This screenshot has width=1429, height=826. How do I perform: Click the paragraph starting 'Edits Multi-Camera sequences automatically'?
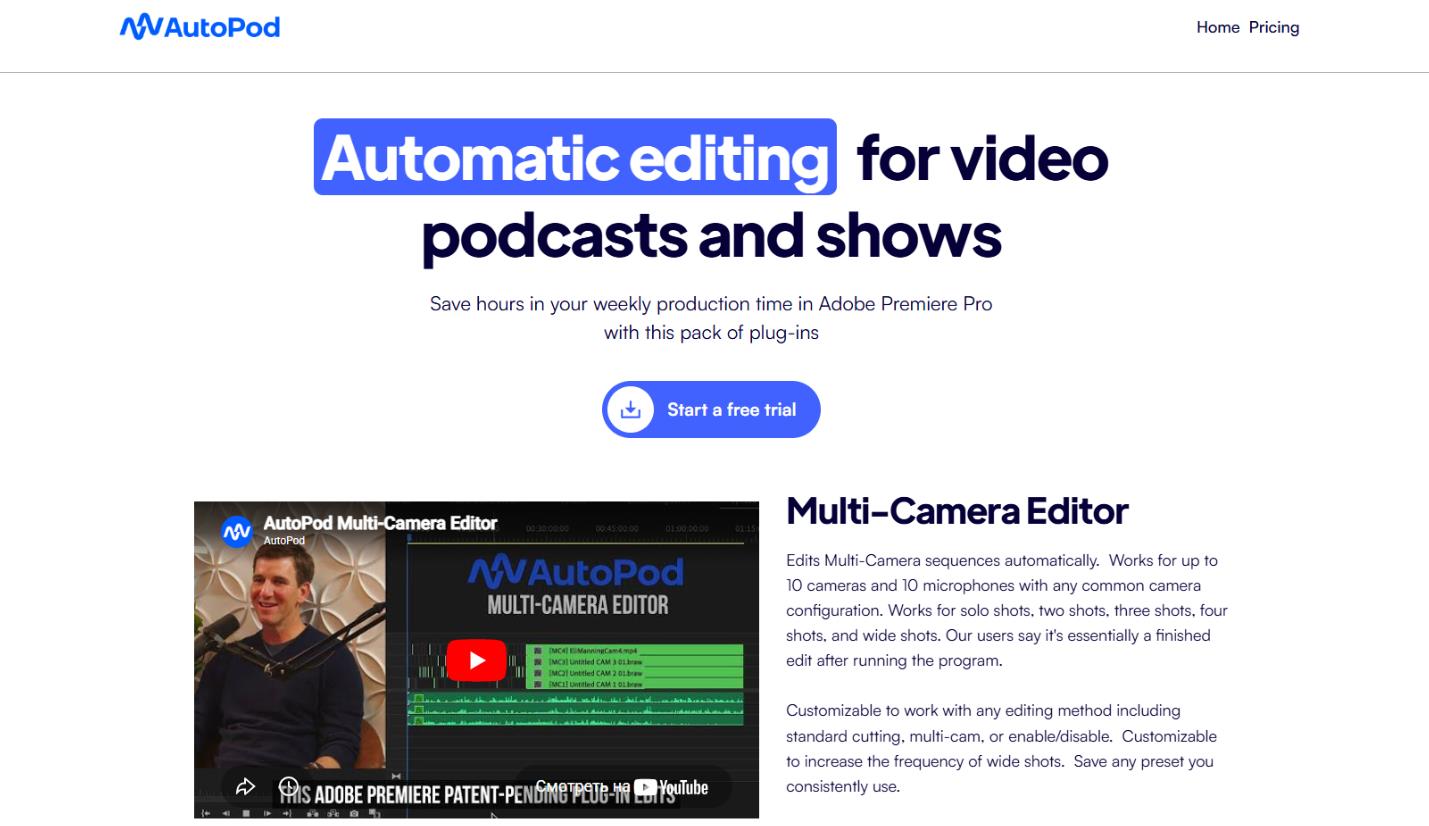coord(1007,610)
